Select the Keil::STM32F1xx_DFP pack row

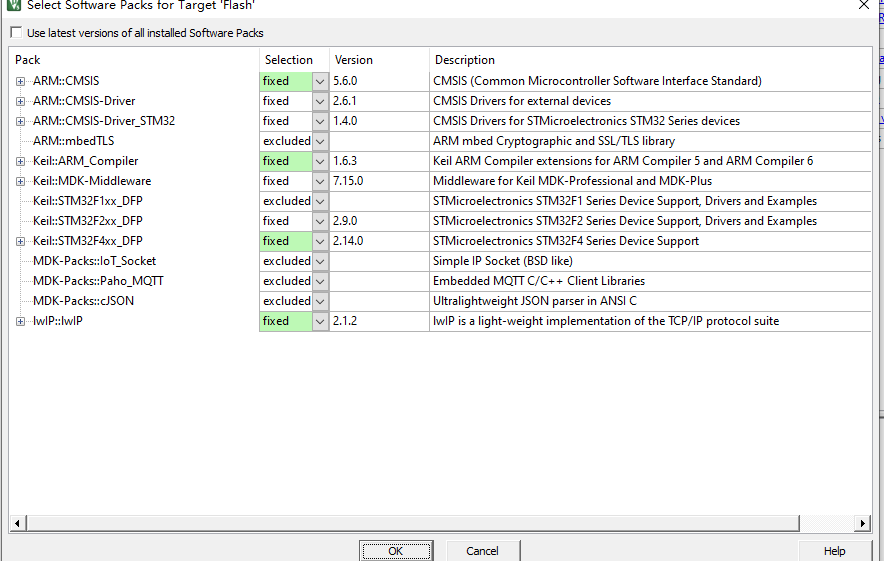(88, 201)
